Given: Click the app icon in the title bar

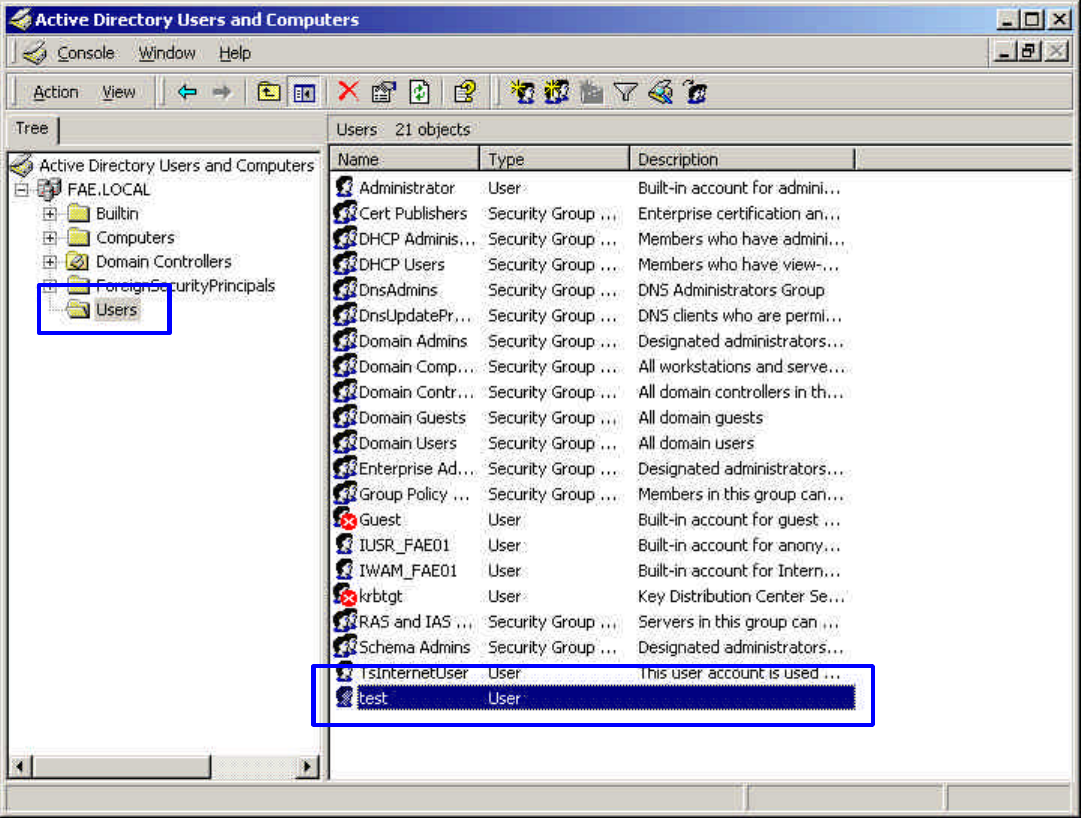Looking at the screenshot, I should [x=21, y=19].
